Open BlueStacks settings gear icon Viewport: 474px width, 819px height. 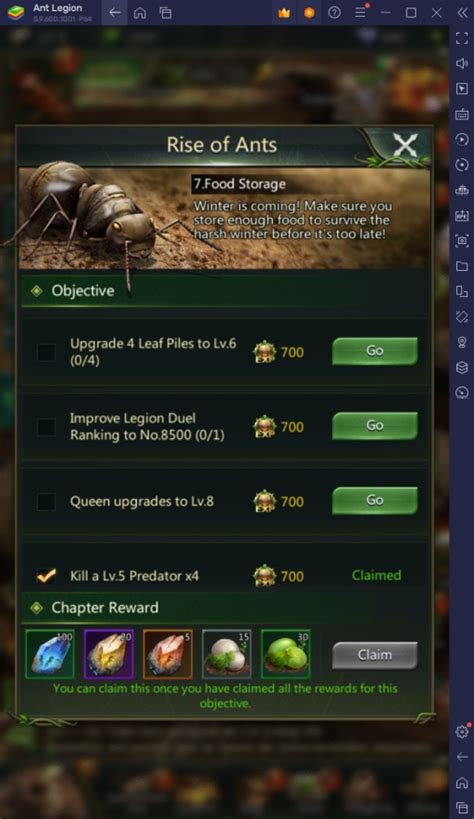tap(462, 732)
